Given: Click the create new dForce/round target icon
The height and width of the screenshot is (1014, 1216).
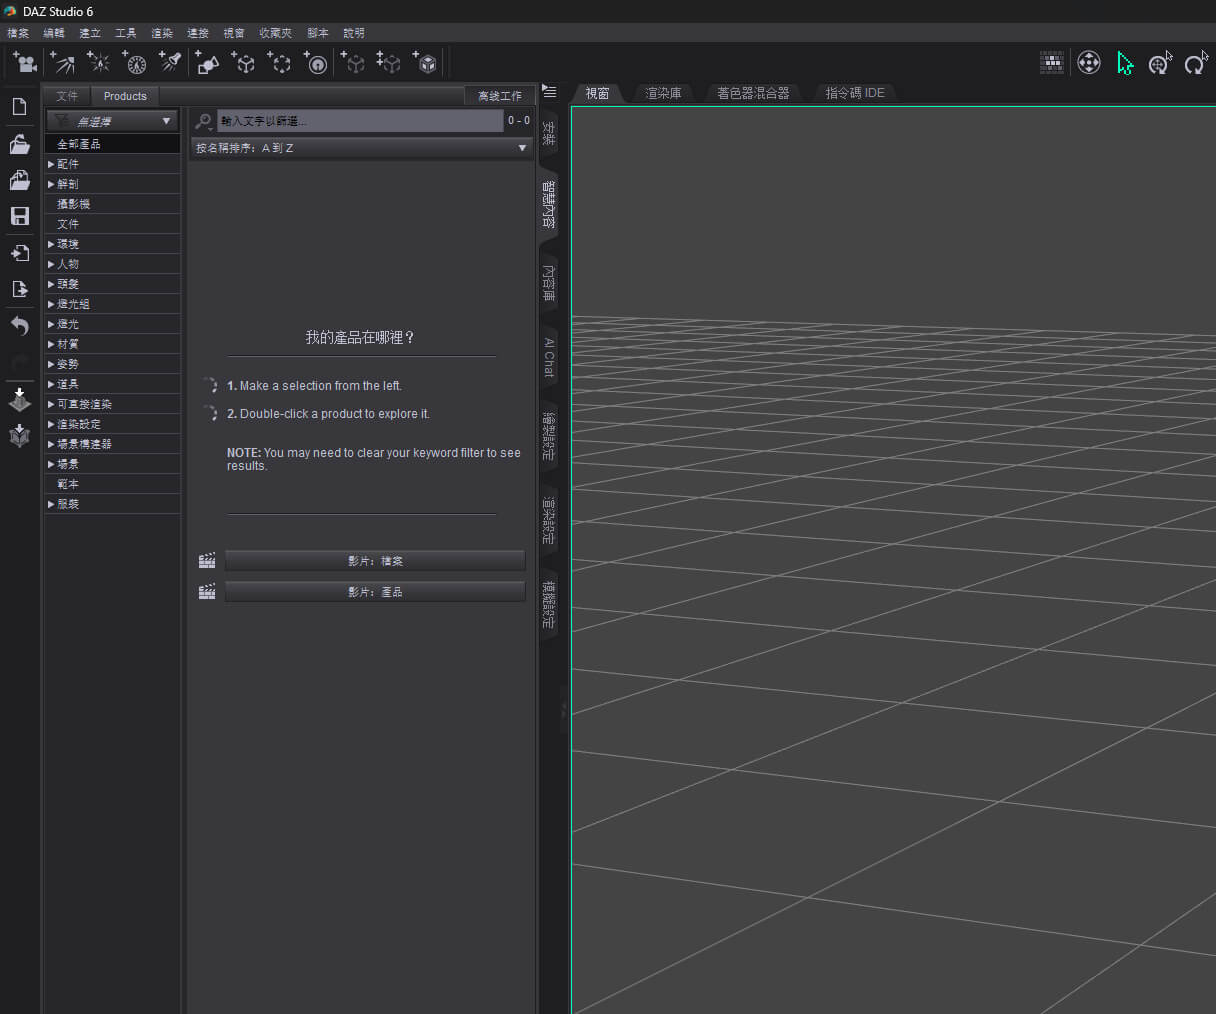Looking at the screenshot, I should click(x=315, y=63).
